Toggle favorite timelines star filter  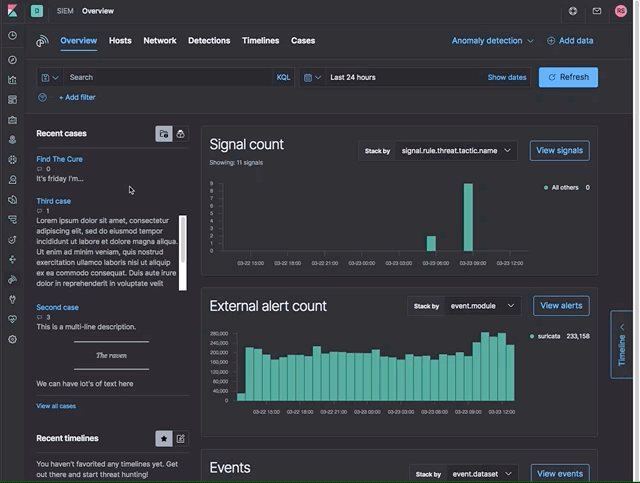point(164,439)
